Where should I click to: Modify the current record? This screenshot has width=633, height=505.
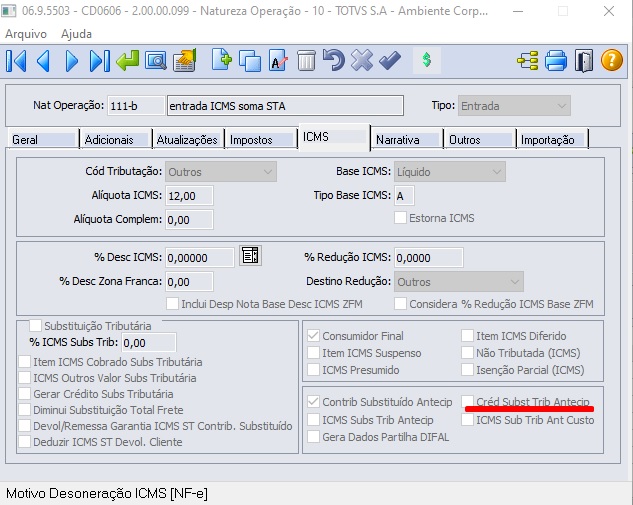tap(278, 60)
